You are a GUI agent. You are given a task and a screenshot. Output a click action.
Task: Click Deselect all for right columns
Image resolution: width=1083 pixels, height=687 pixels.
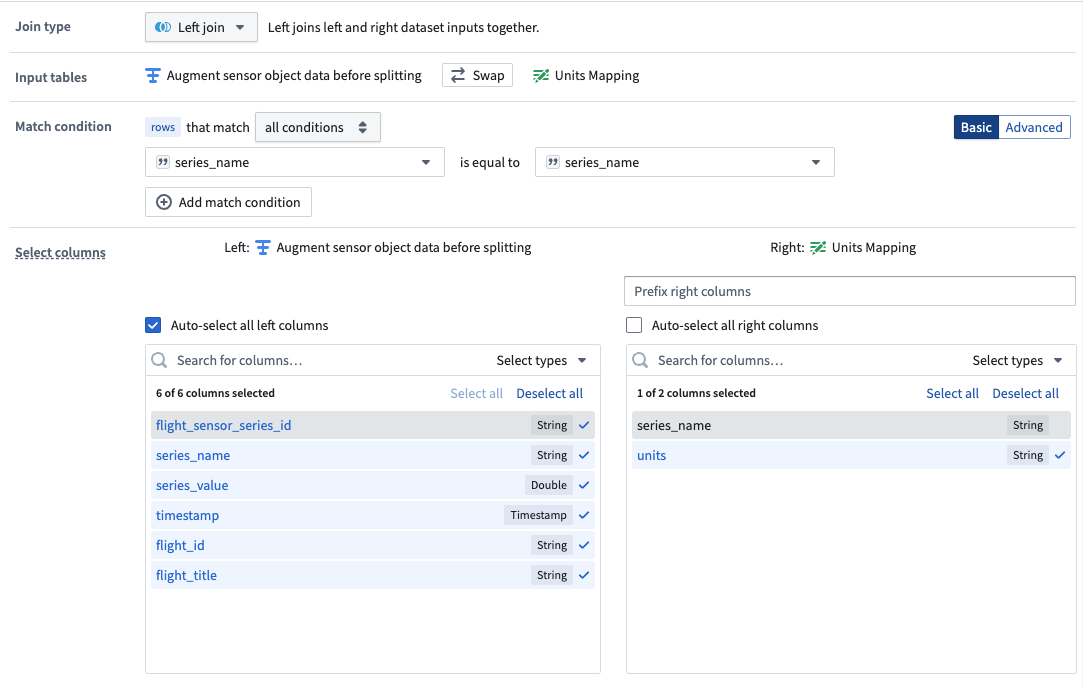pos(1026,394)
